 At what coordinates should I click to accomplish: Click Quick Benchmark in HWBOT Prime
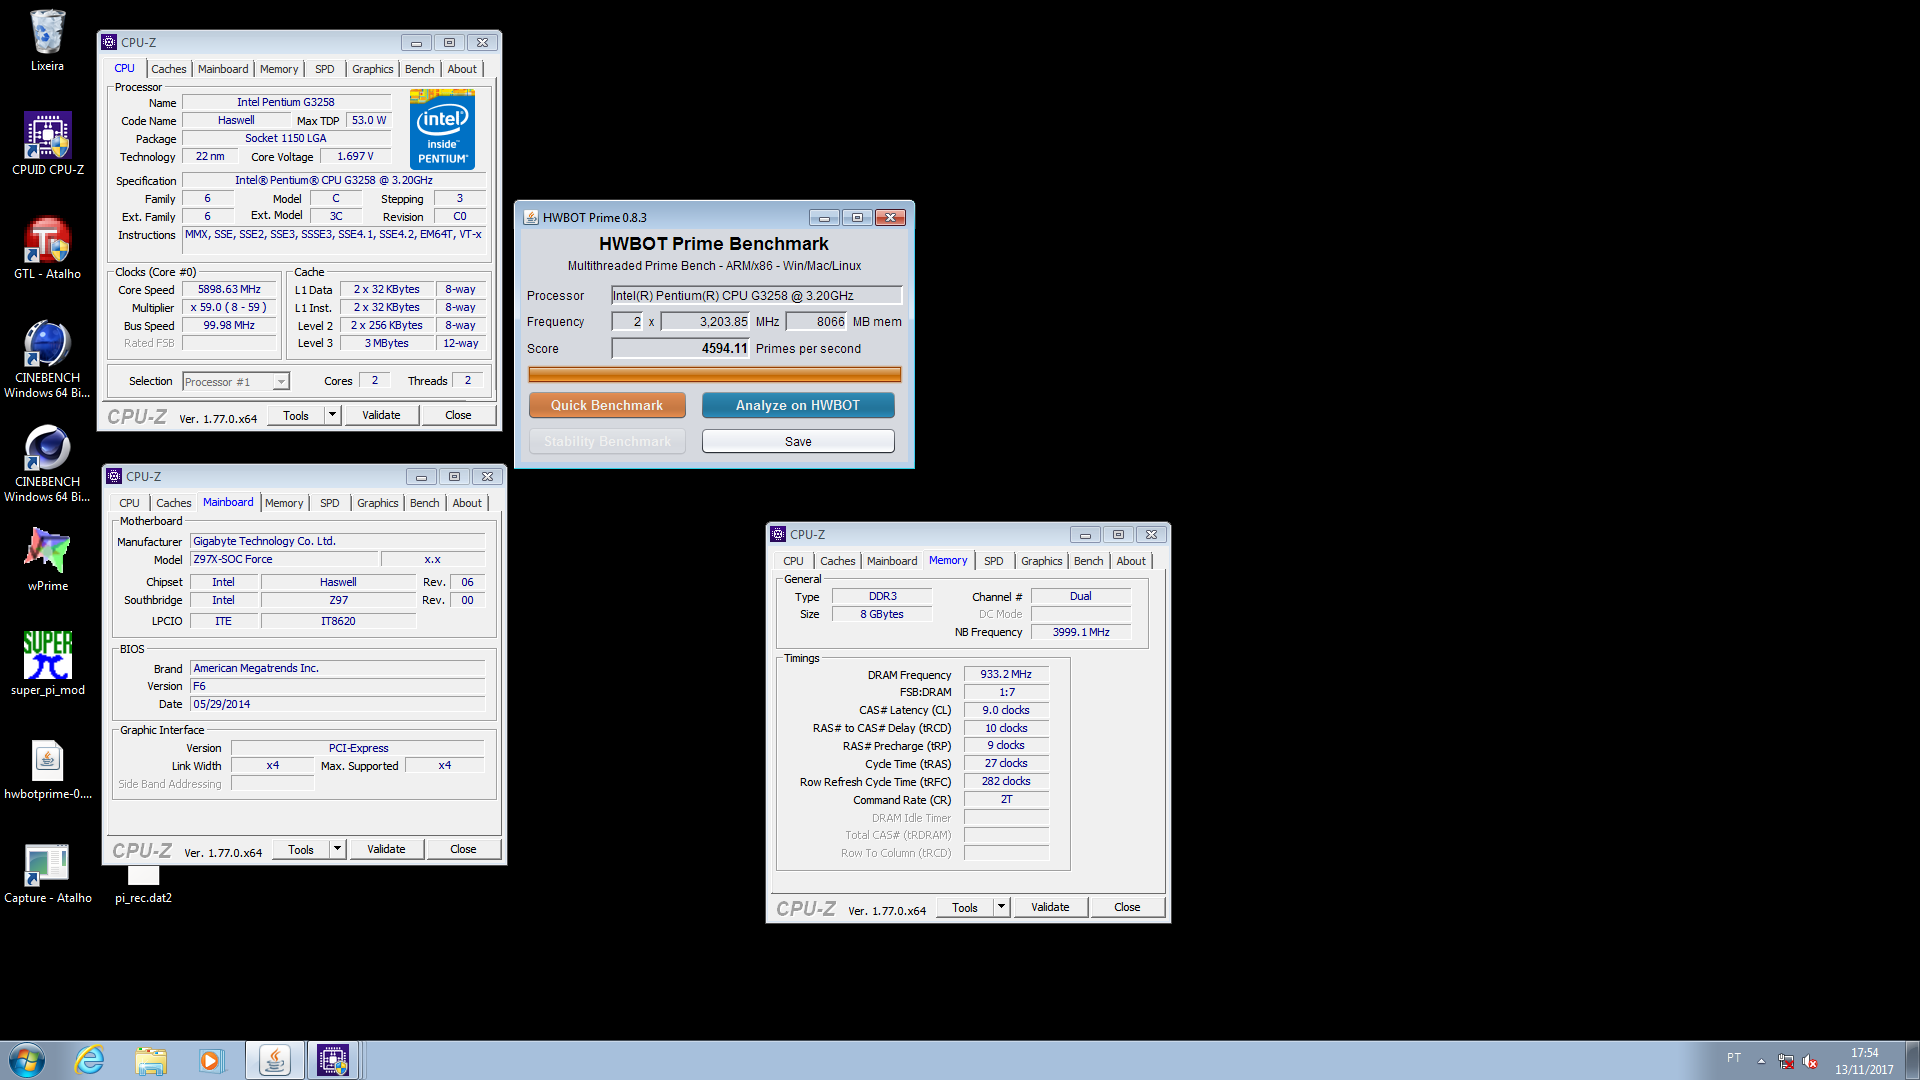(607, 405)
